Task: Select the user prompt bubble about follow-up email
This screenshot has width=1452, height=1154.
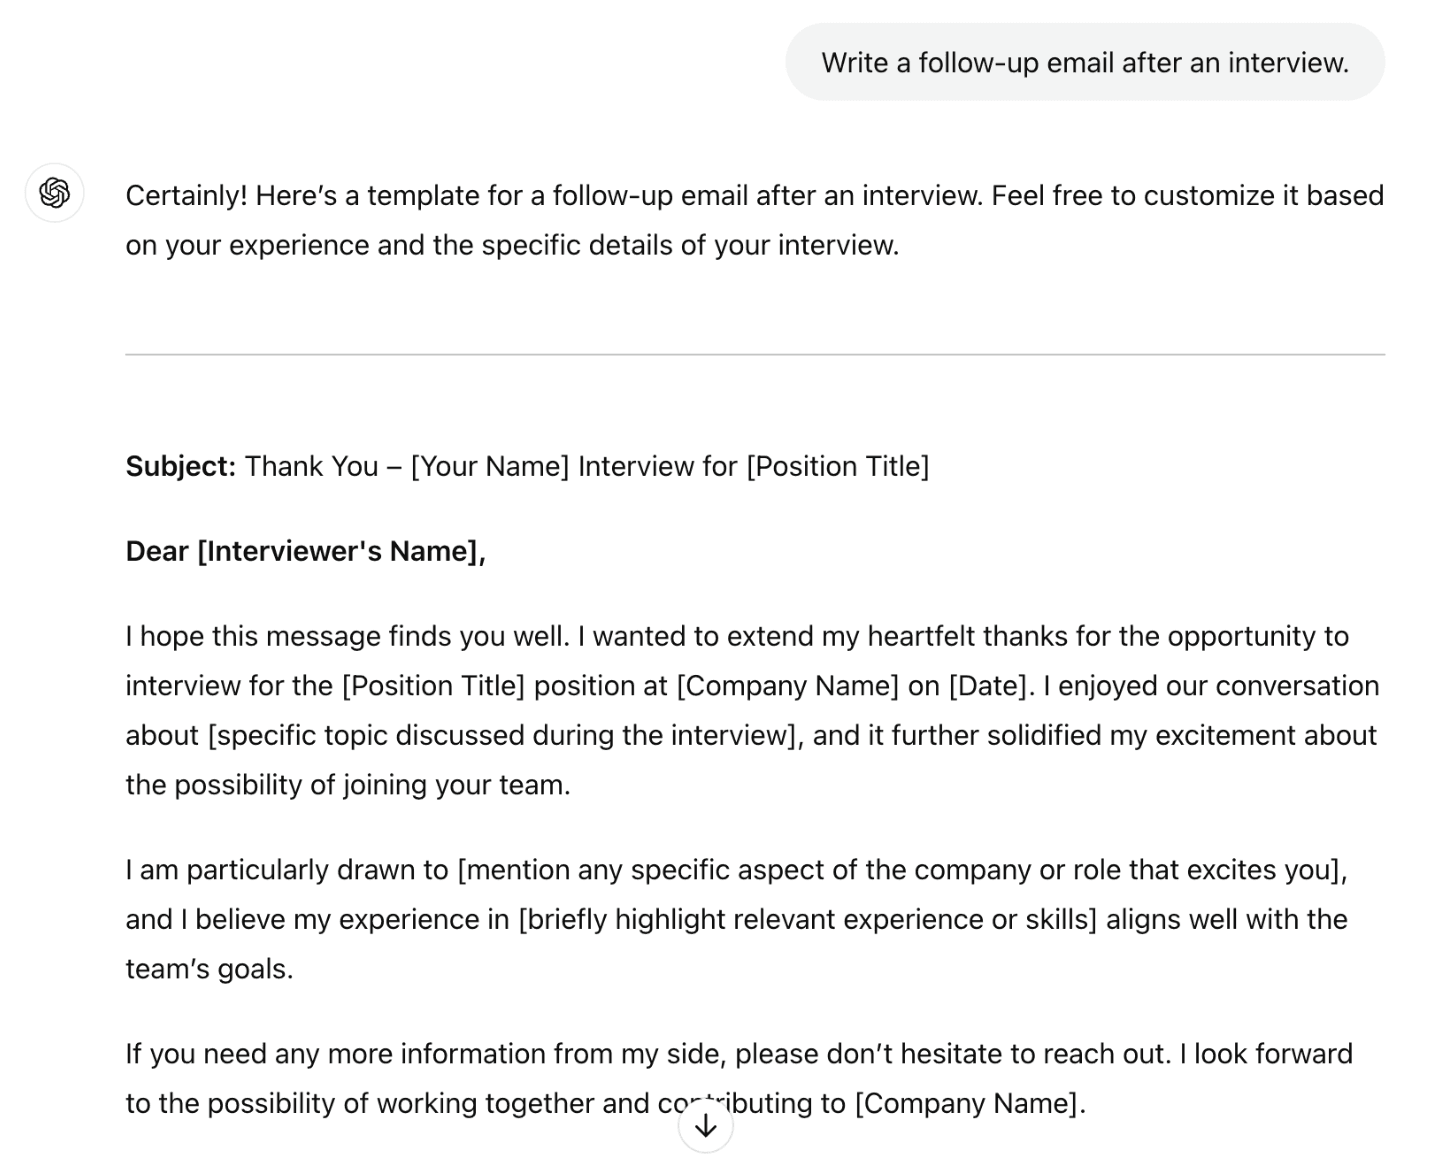Action: pyautogui.click(x=1085, y=62)
